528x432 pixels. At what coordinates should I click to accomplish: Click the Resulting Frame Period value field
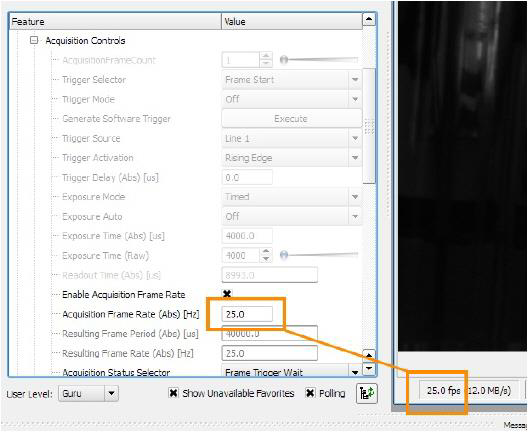pos(270,334)
